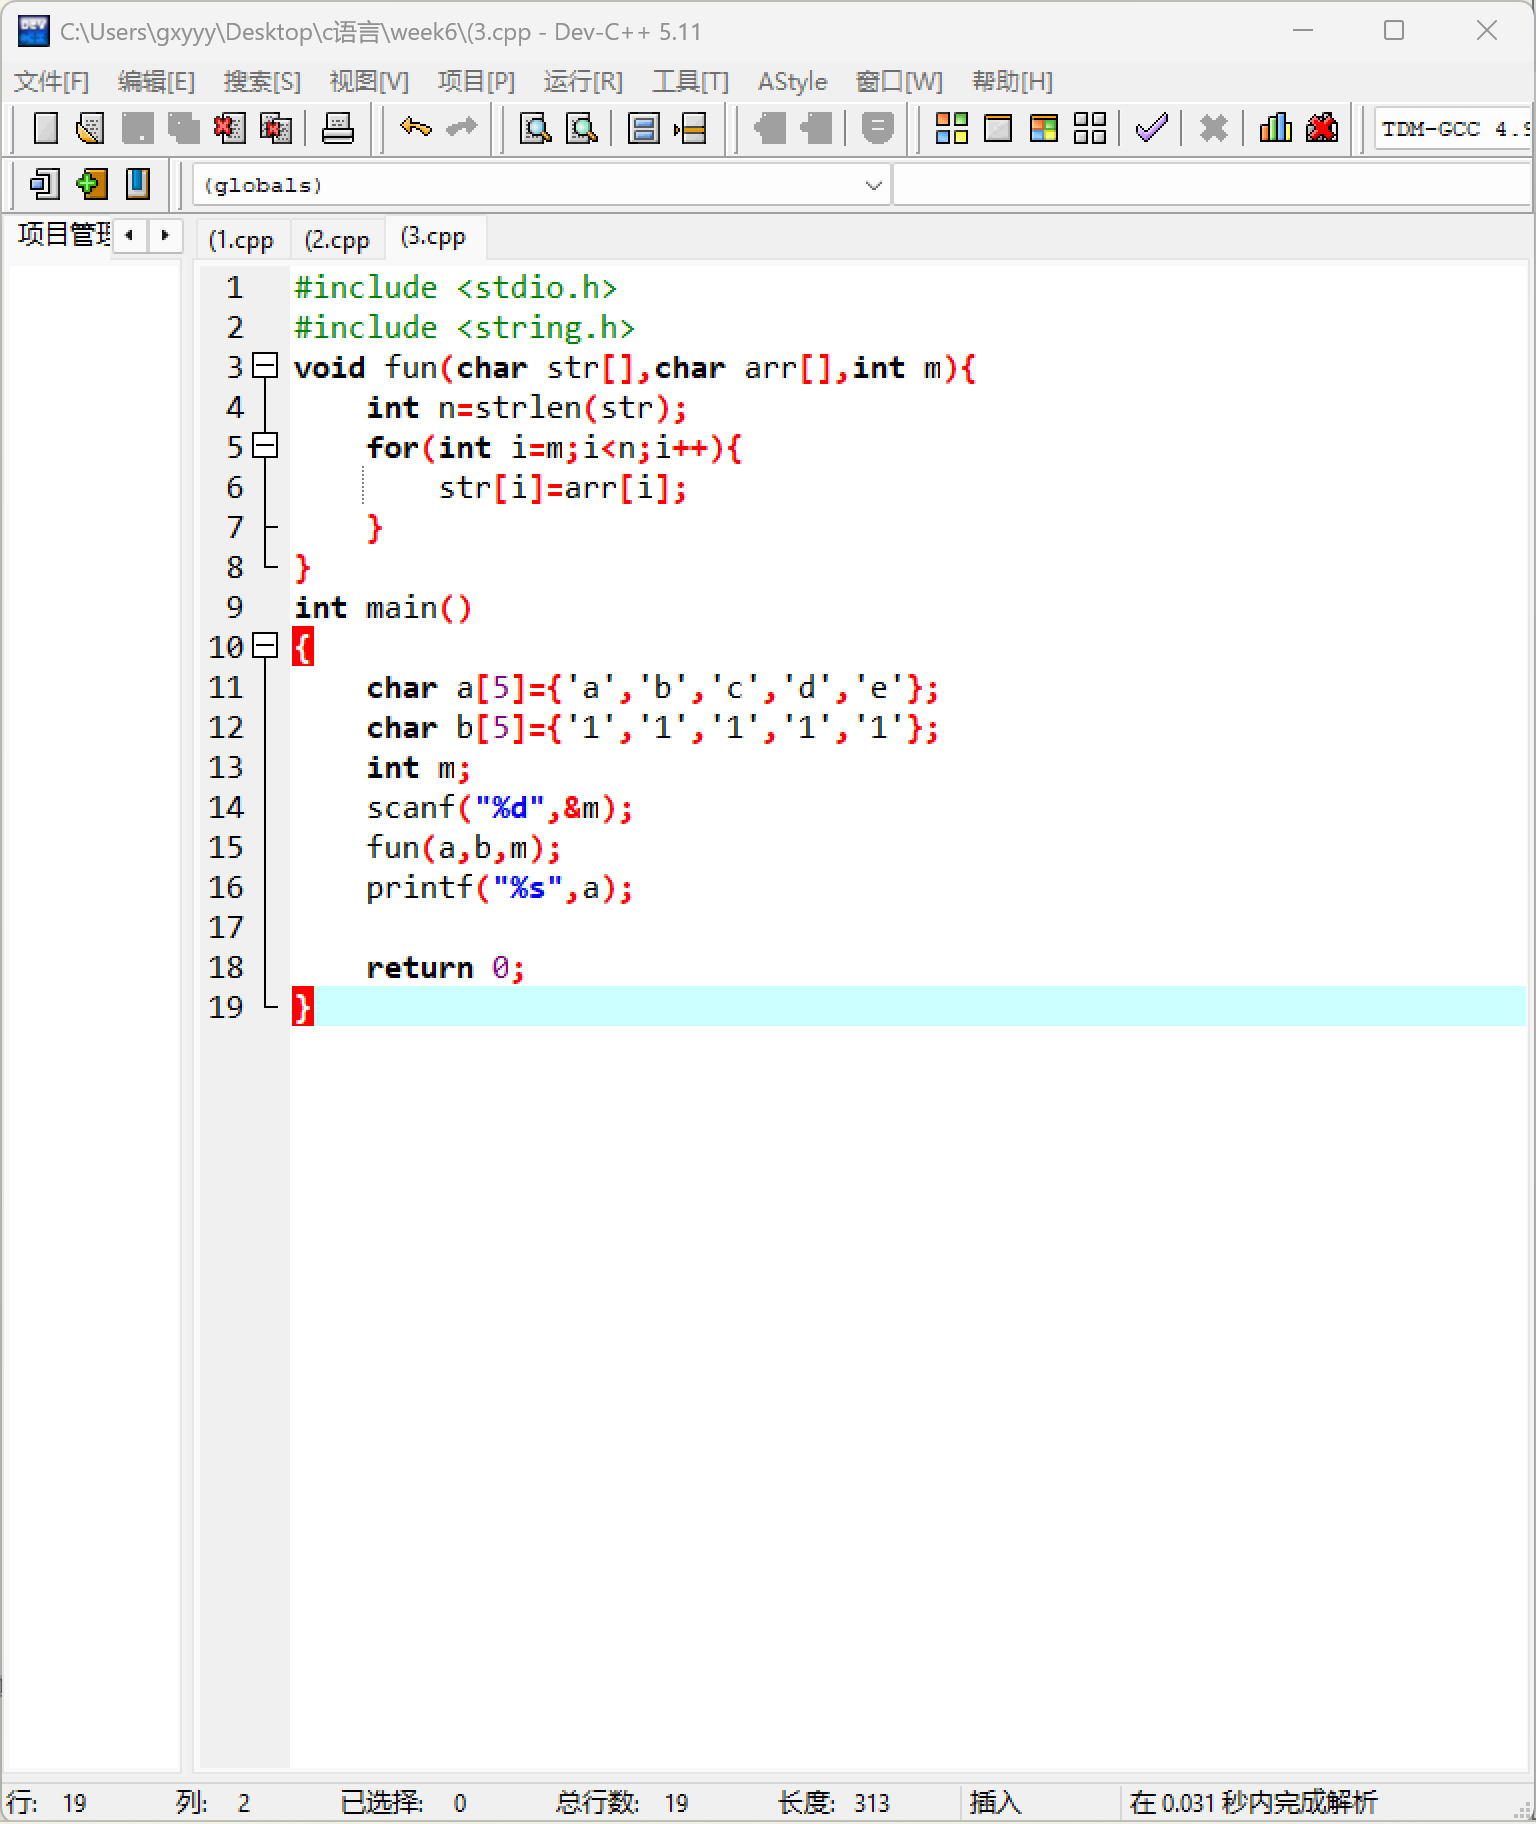Image resolution: width=1536 pixels, height=1824 pixels.
Task: Click the scanf("%d",&m); line
Action: (500, 808)
